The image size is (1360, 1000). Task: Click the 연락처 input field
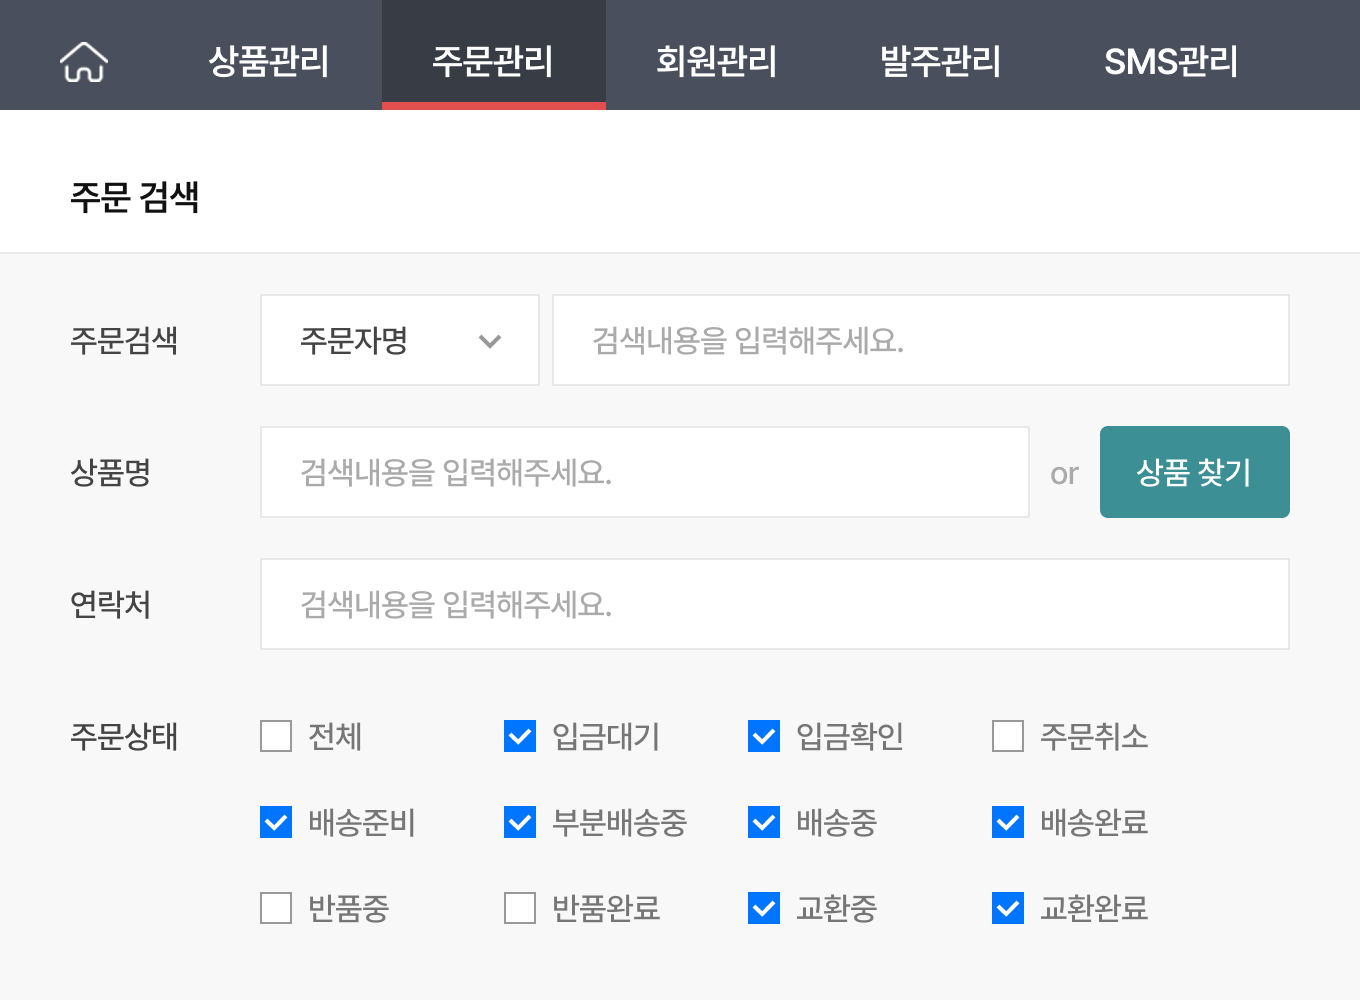[x=774, y=604]
